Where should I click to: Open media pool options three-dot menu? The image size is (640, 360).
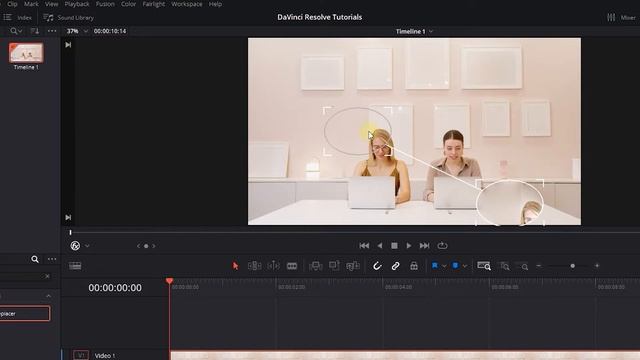[52, 31]
